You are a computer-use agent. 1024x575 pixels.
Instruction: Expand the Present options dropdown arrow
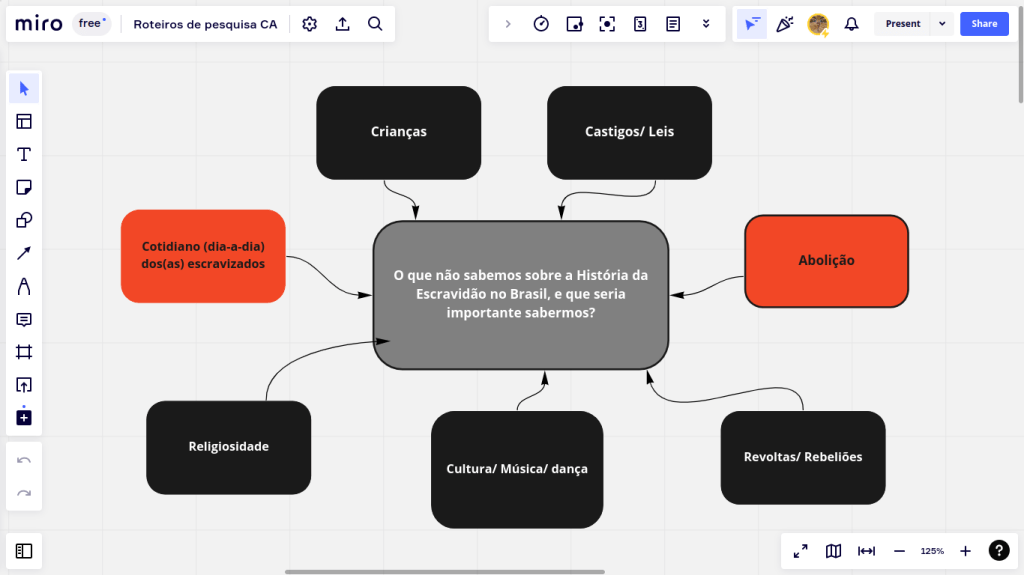point(942,24)
